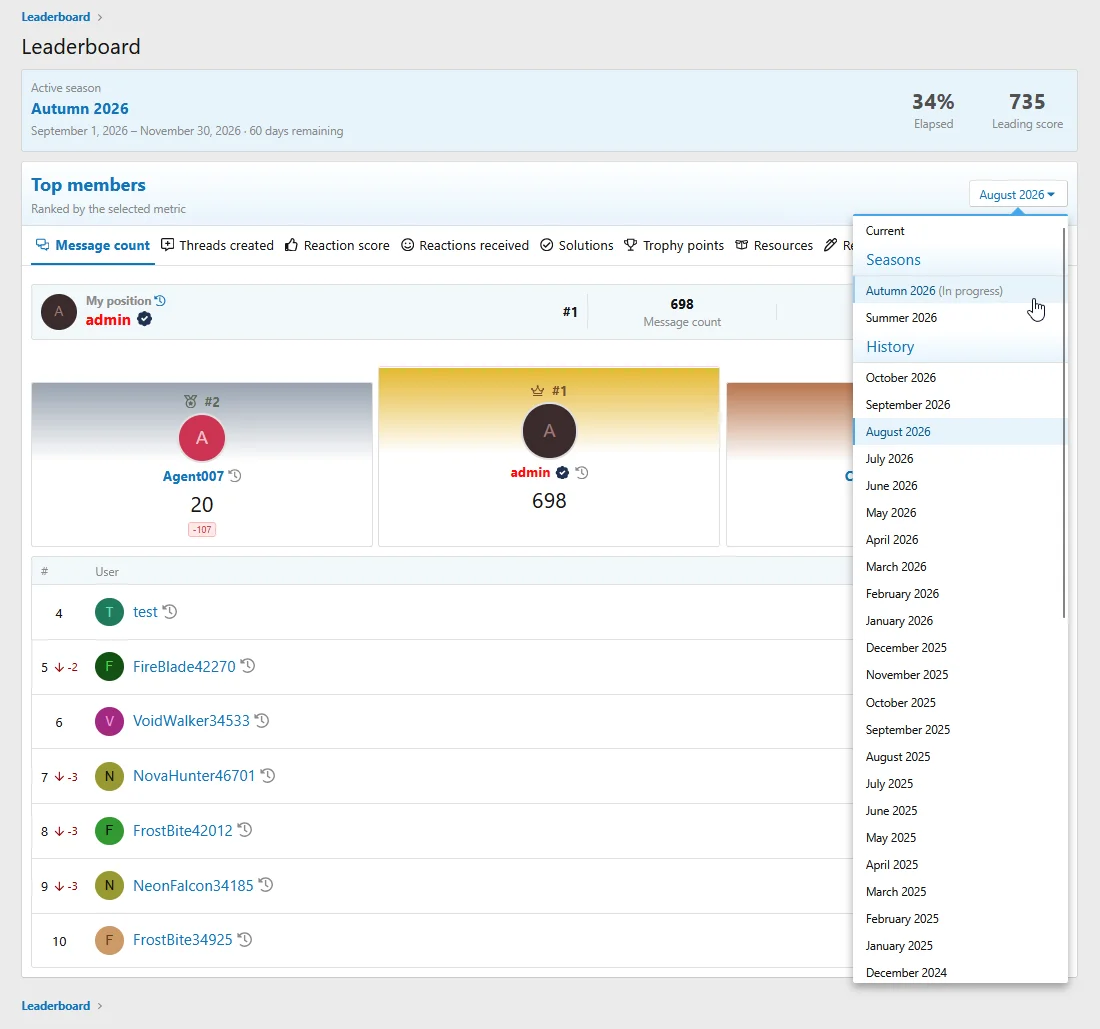The image size is (1100, 1029).
Task: Click history clock icon next to Agent007
Action: click(x=235, y=476)
